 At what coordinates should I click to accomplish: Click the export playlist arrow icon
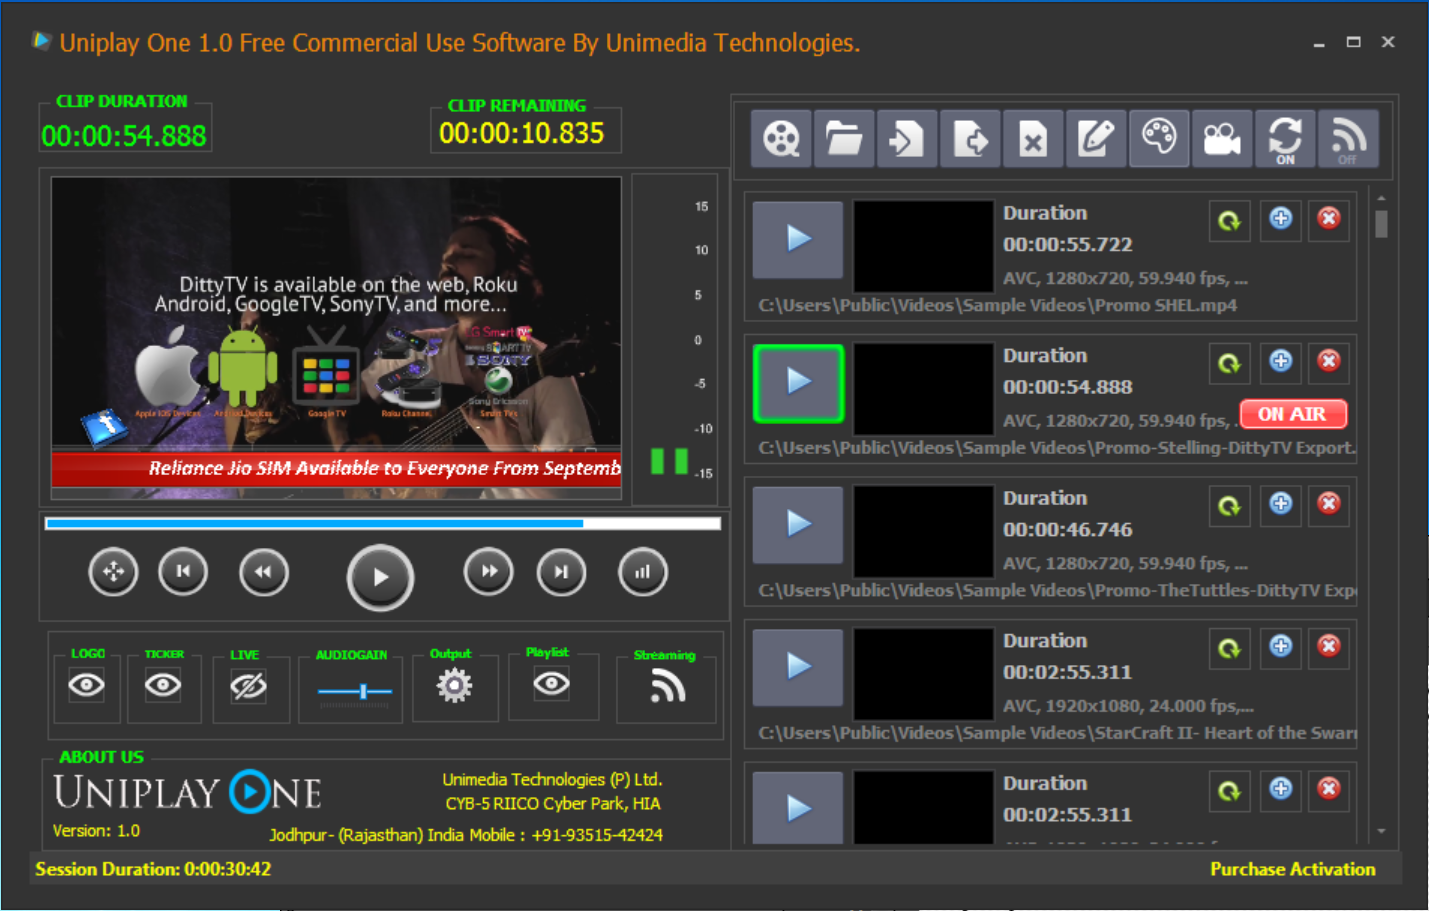tap(970, 138)
